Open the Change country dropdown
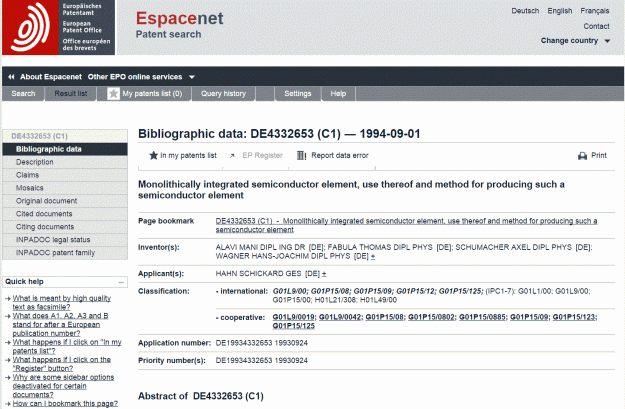The image size is (625, 409). click(x=607, y=41)
